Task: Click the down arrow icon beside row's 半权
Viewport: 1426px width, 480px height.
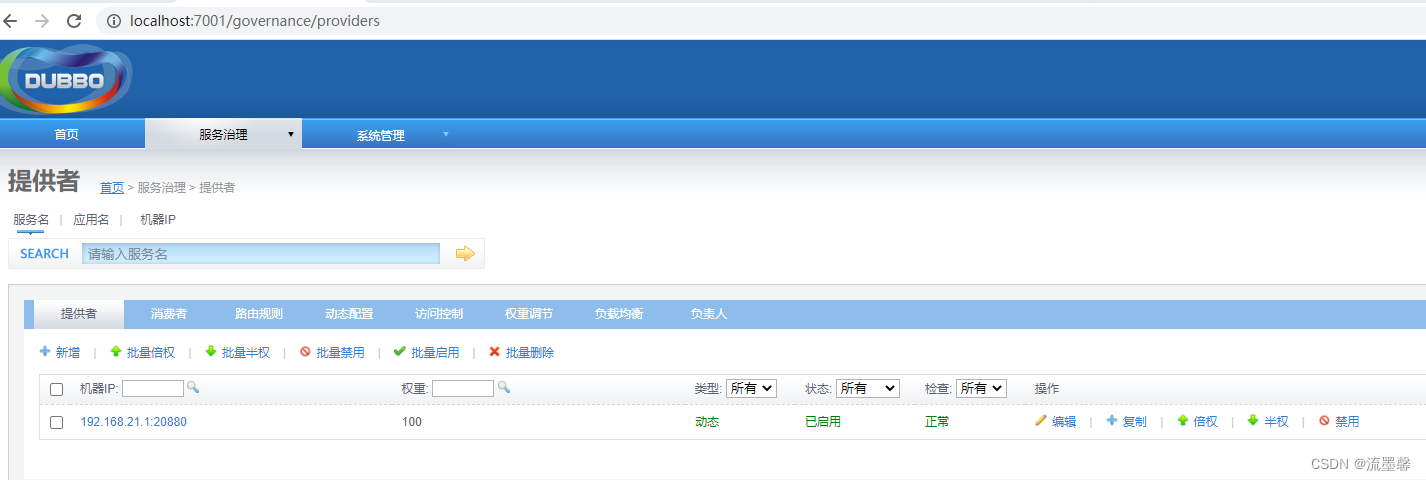Action: 1253,421
